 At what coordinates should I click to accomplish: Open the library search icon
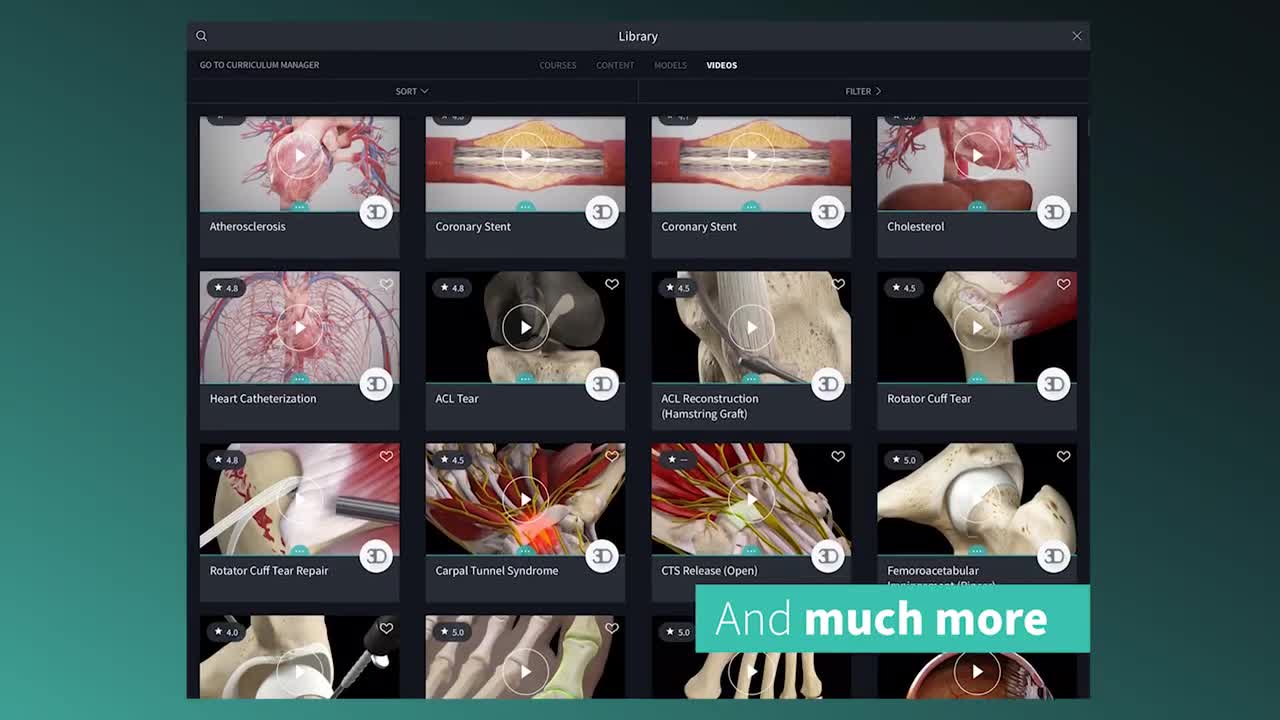pos(201,36)
